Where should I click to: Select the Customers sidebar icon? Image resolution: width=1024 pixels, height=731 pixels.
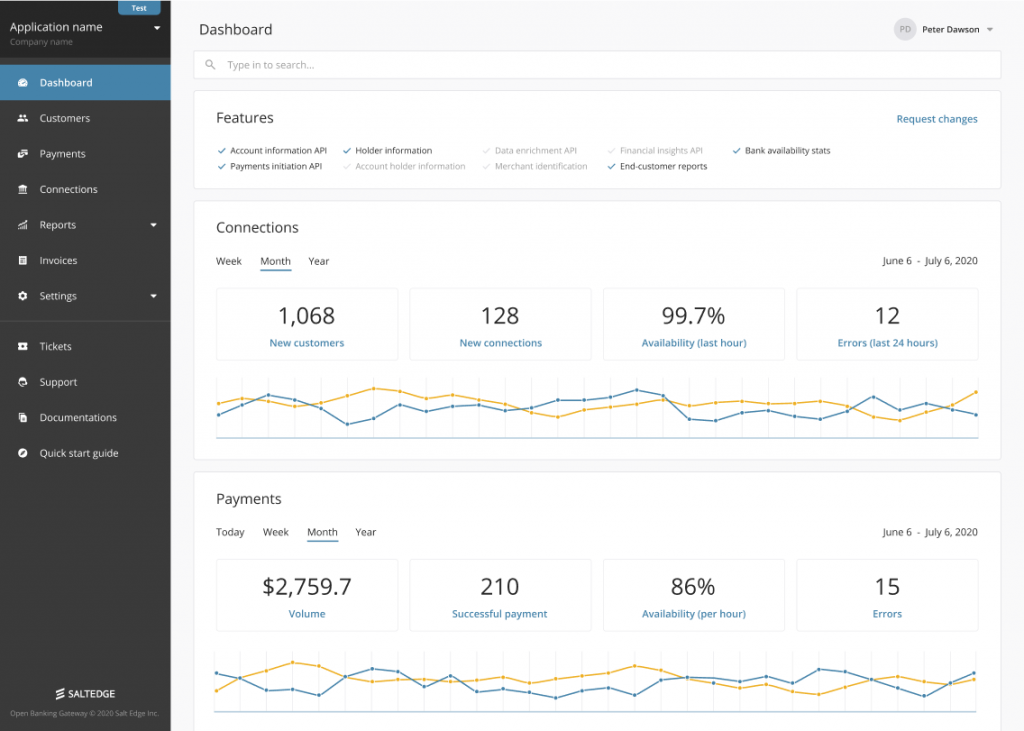(22, 118)
